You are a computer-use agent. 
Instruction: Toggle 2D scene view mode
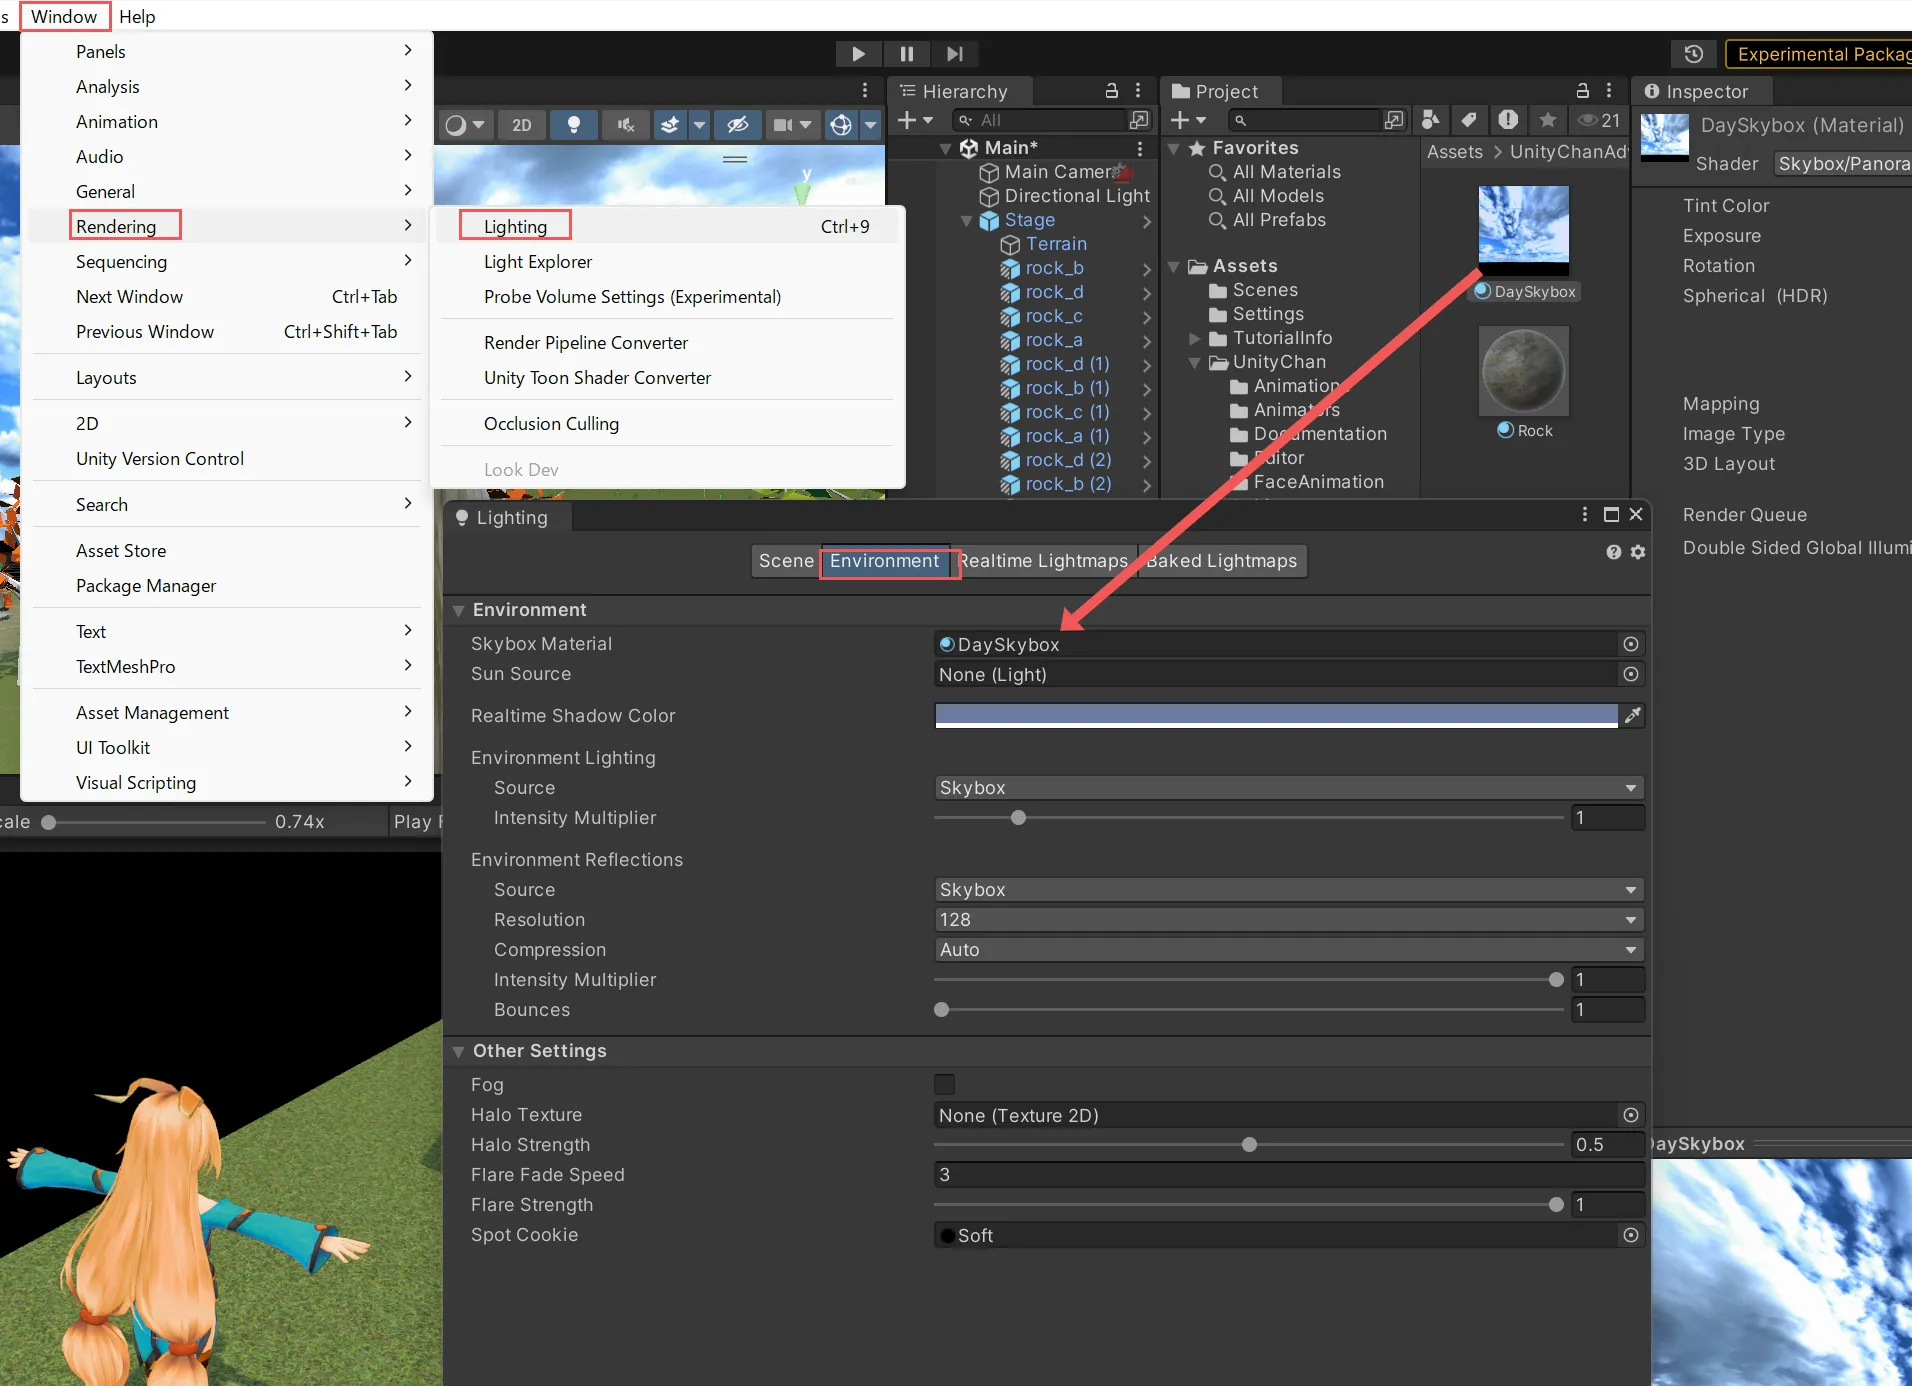[x=521, y=125]
